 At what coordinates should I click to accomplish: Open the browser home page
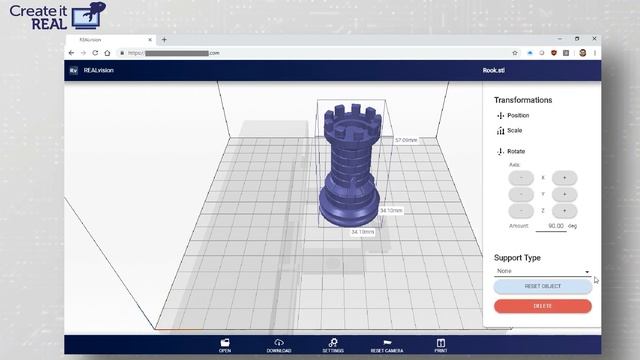tap(107, 53)
